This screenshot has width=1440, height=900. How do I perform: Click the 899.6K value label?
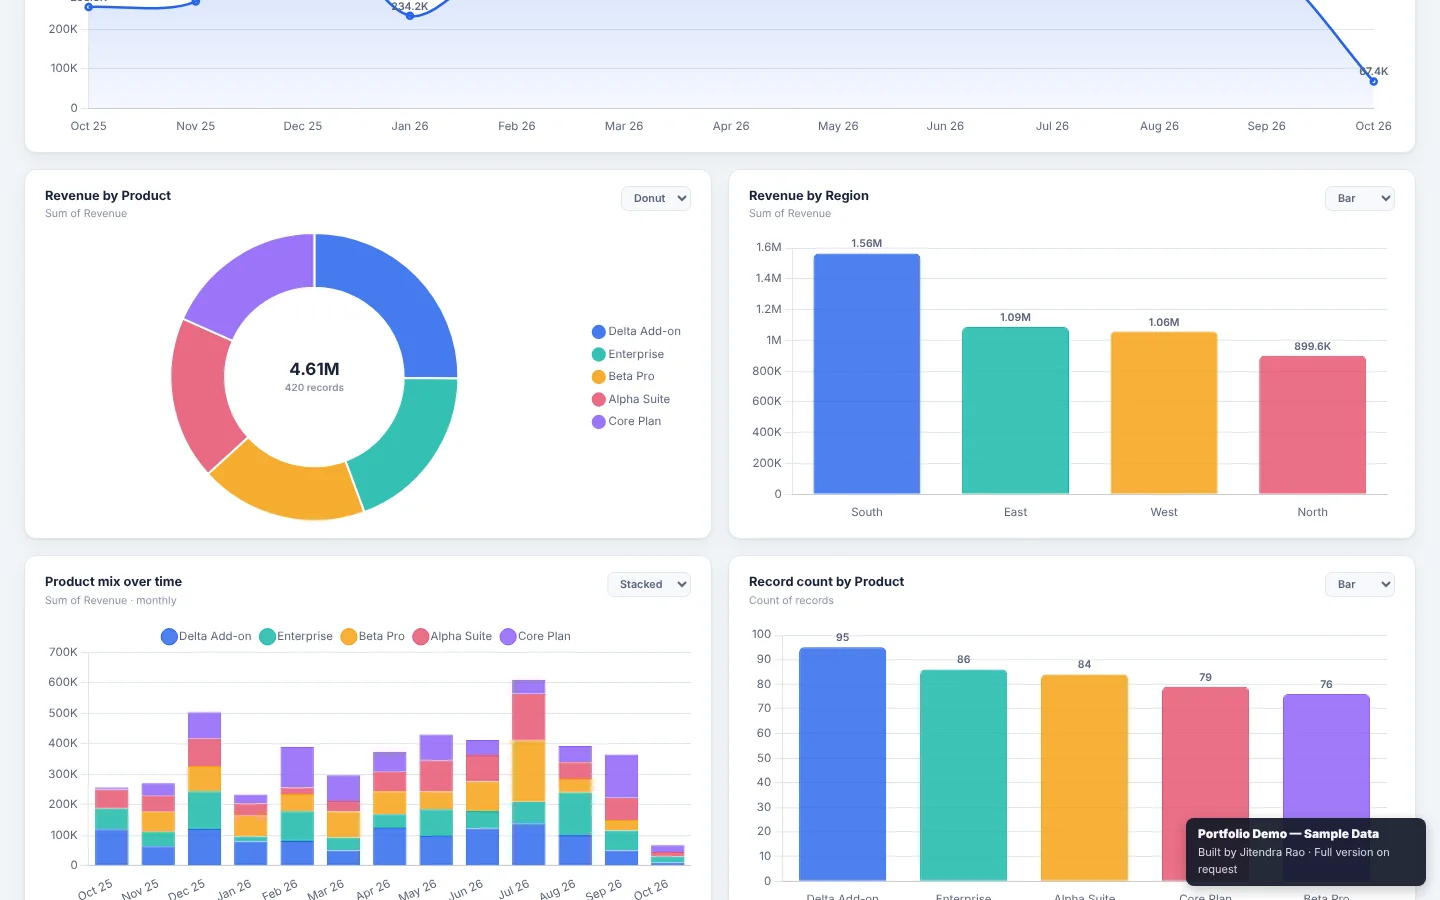coord(1312,347)
